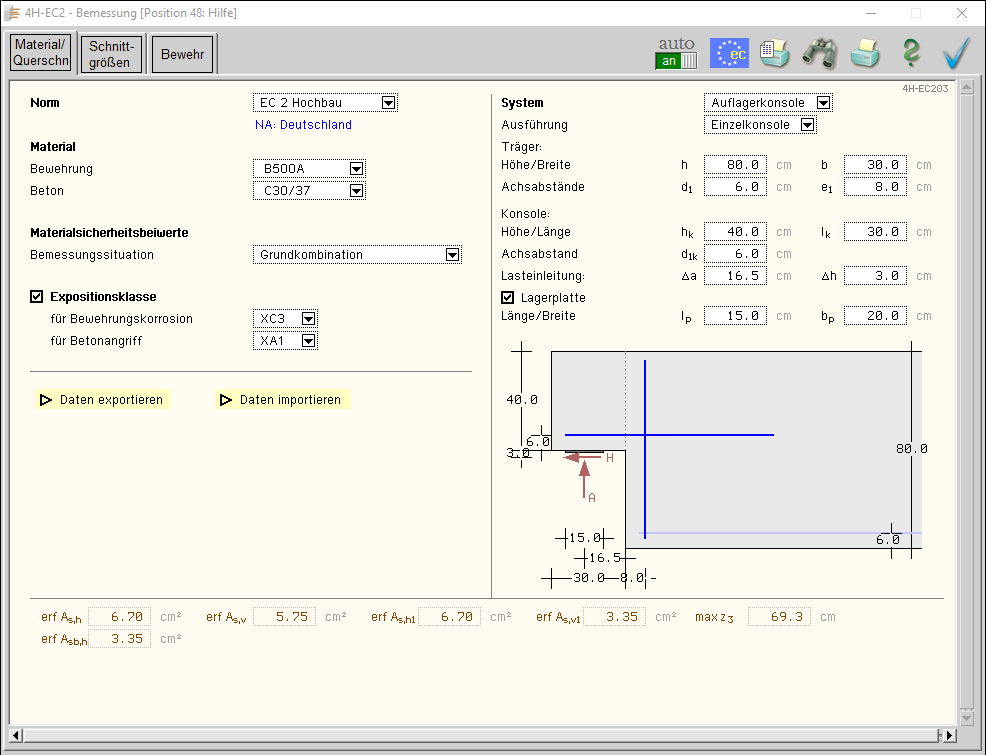
Task: Click the binoculars view icon
Action: tap(819, 53)
